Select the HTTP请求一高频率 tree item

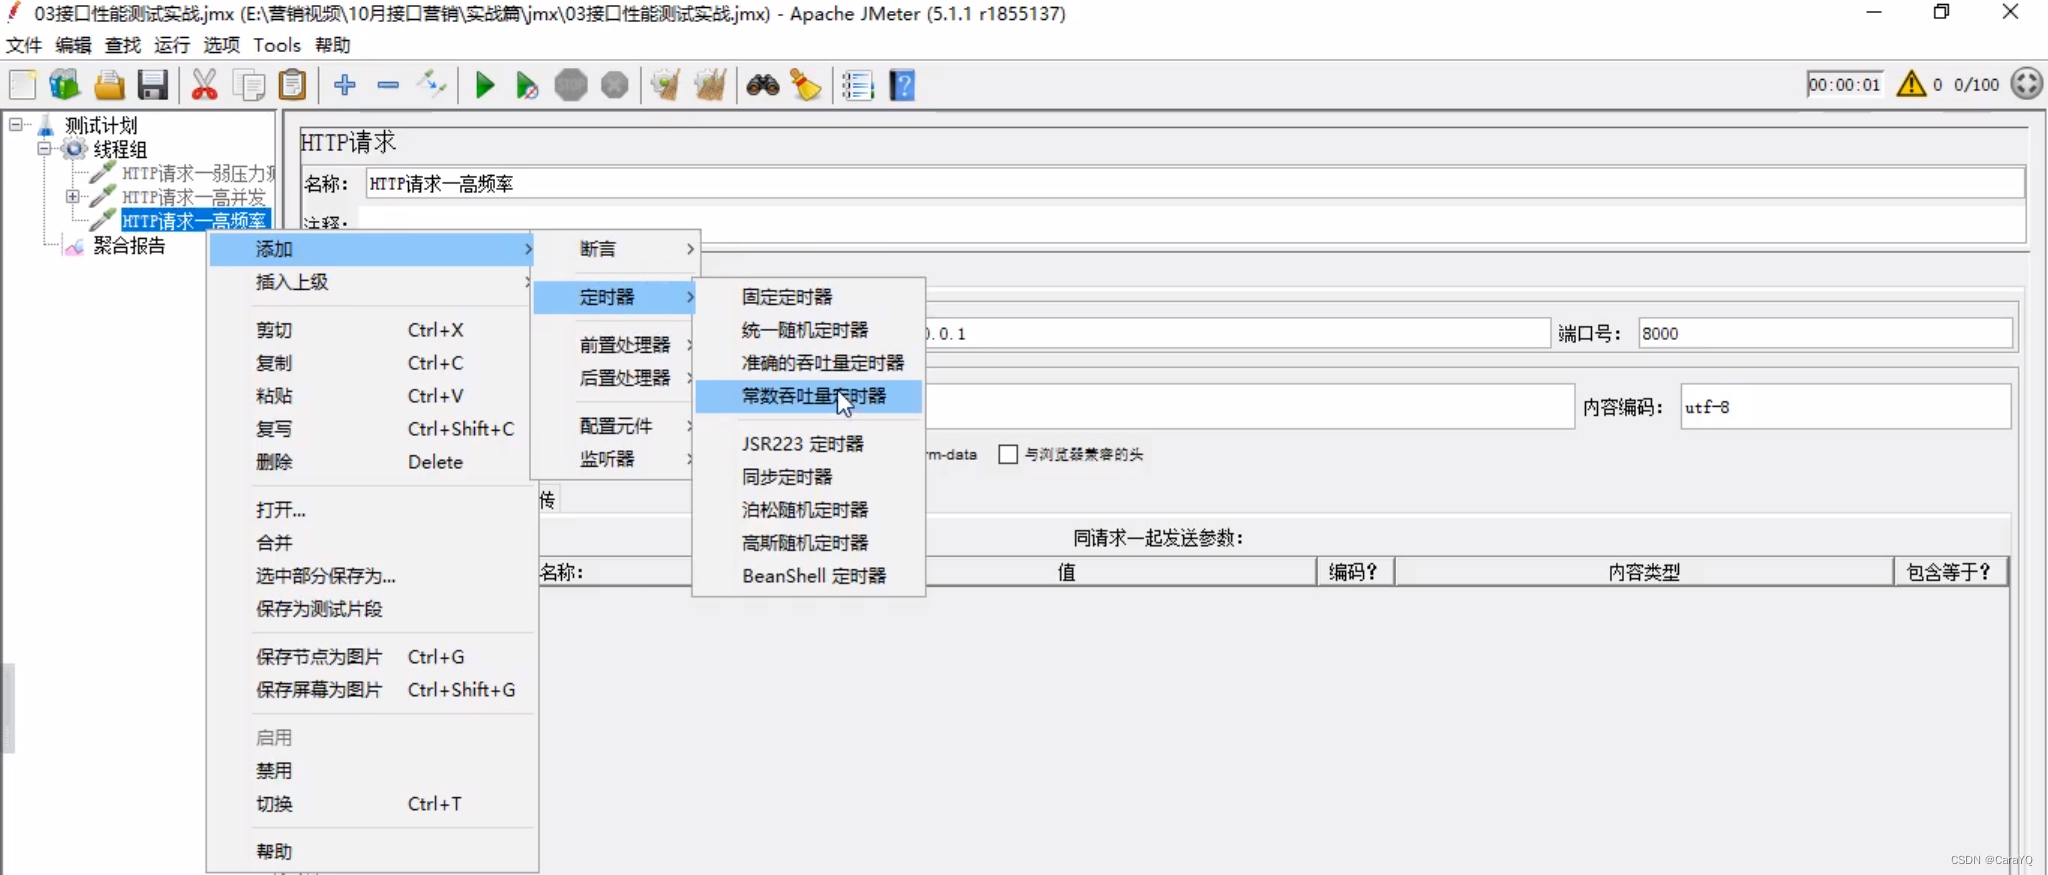(x=194, y=221)
